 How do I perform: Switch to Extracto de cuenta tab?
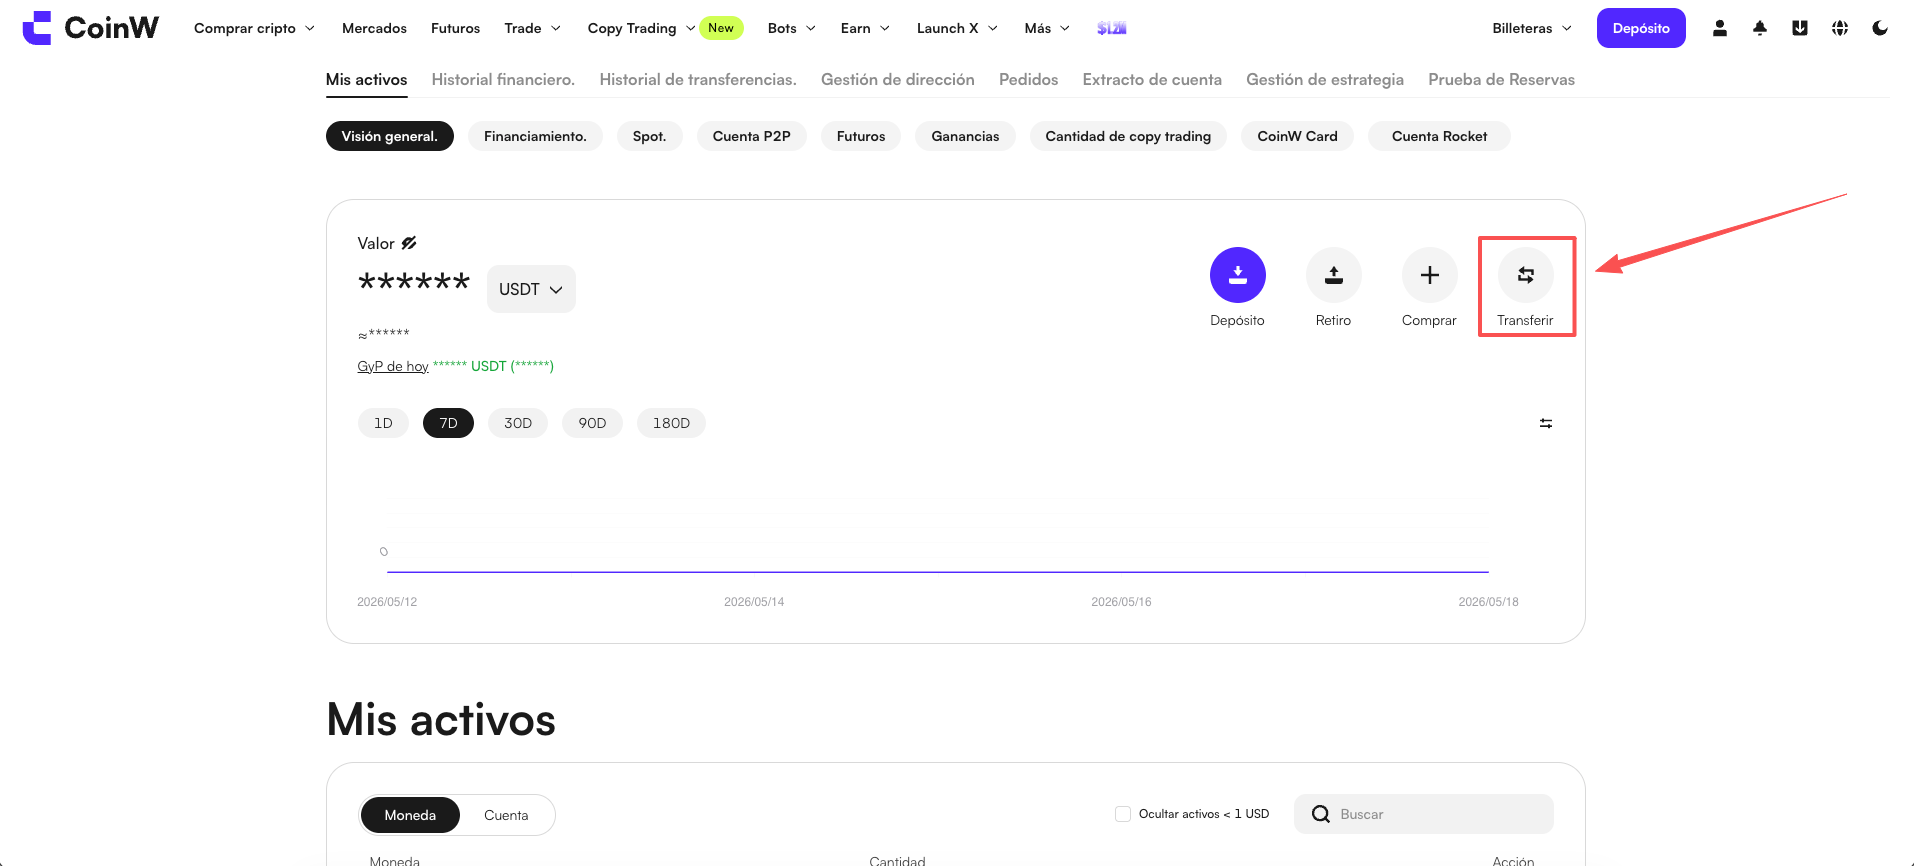1152,79
